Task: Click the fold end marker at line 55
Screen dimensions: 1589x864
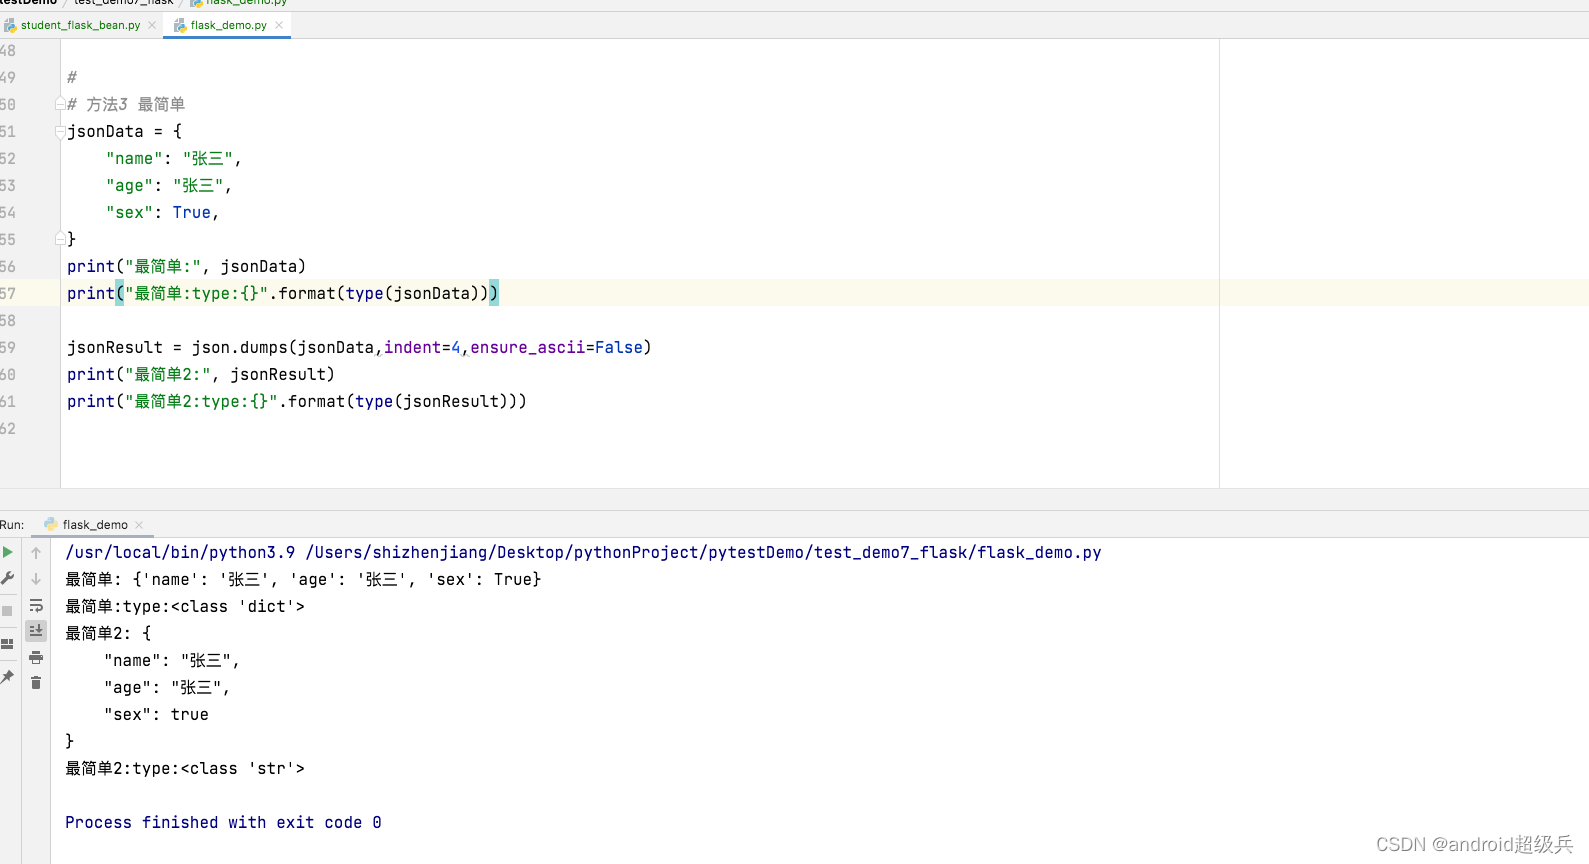Action: click(x=60, y=239)
